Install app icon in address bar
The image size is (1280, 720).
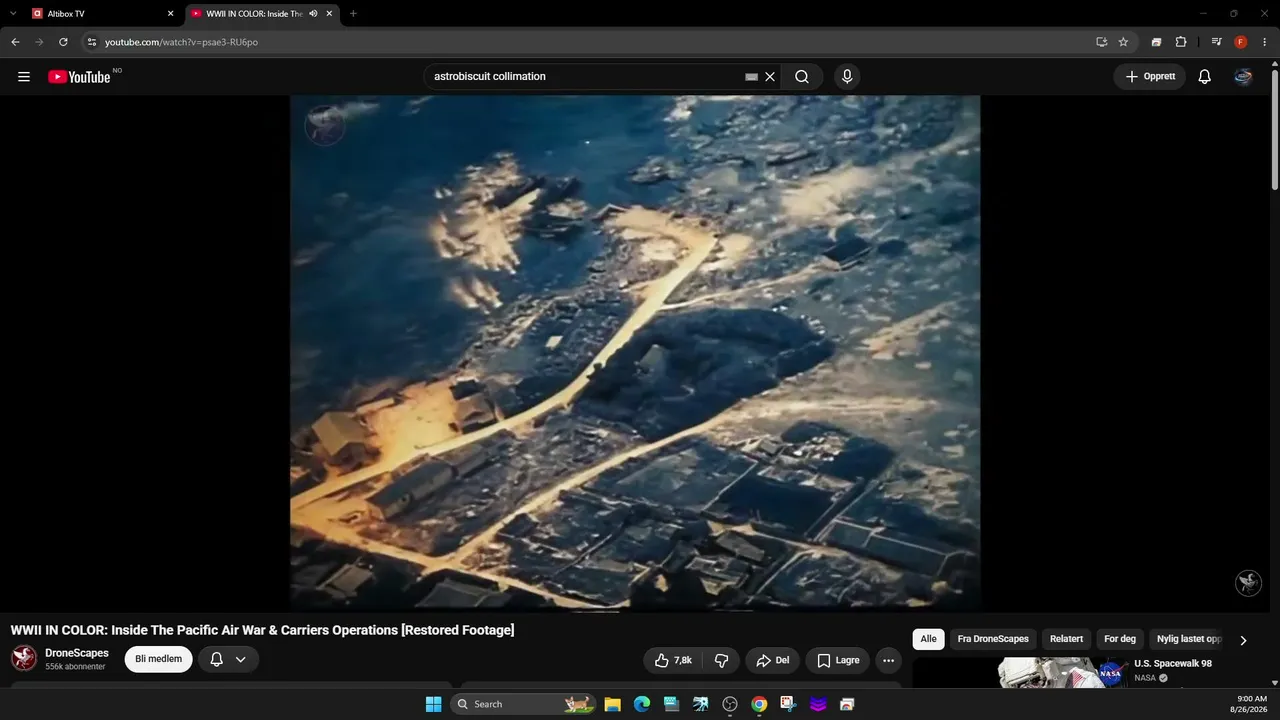pos(1101,42)
